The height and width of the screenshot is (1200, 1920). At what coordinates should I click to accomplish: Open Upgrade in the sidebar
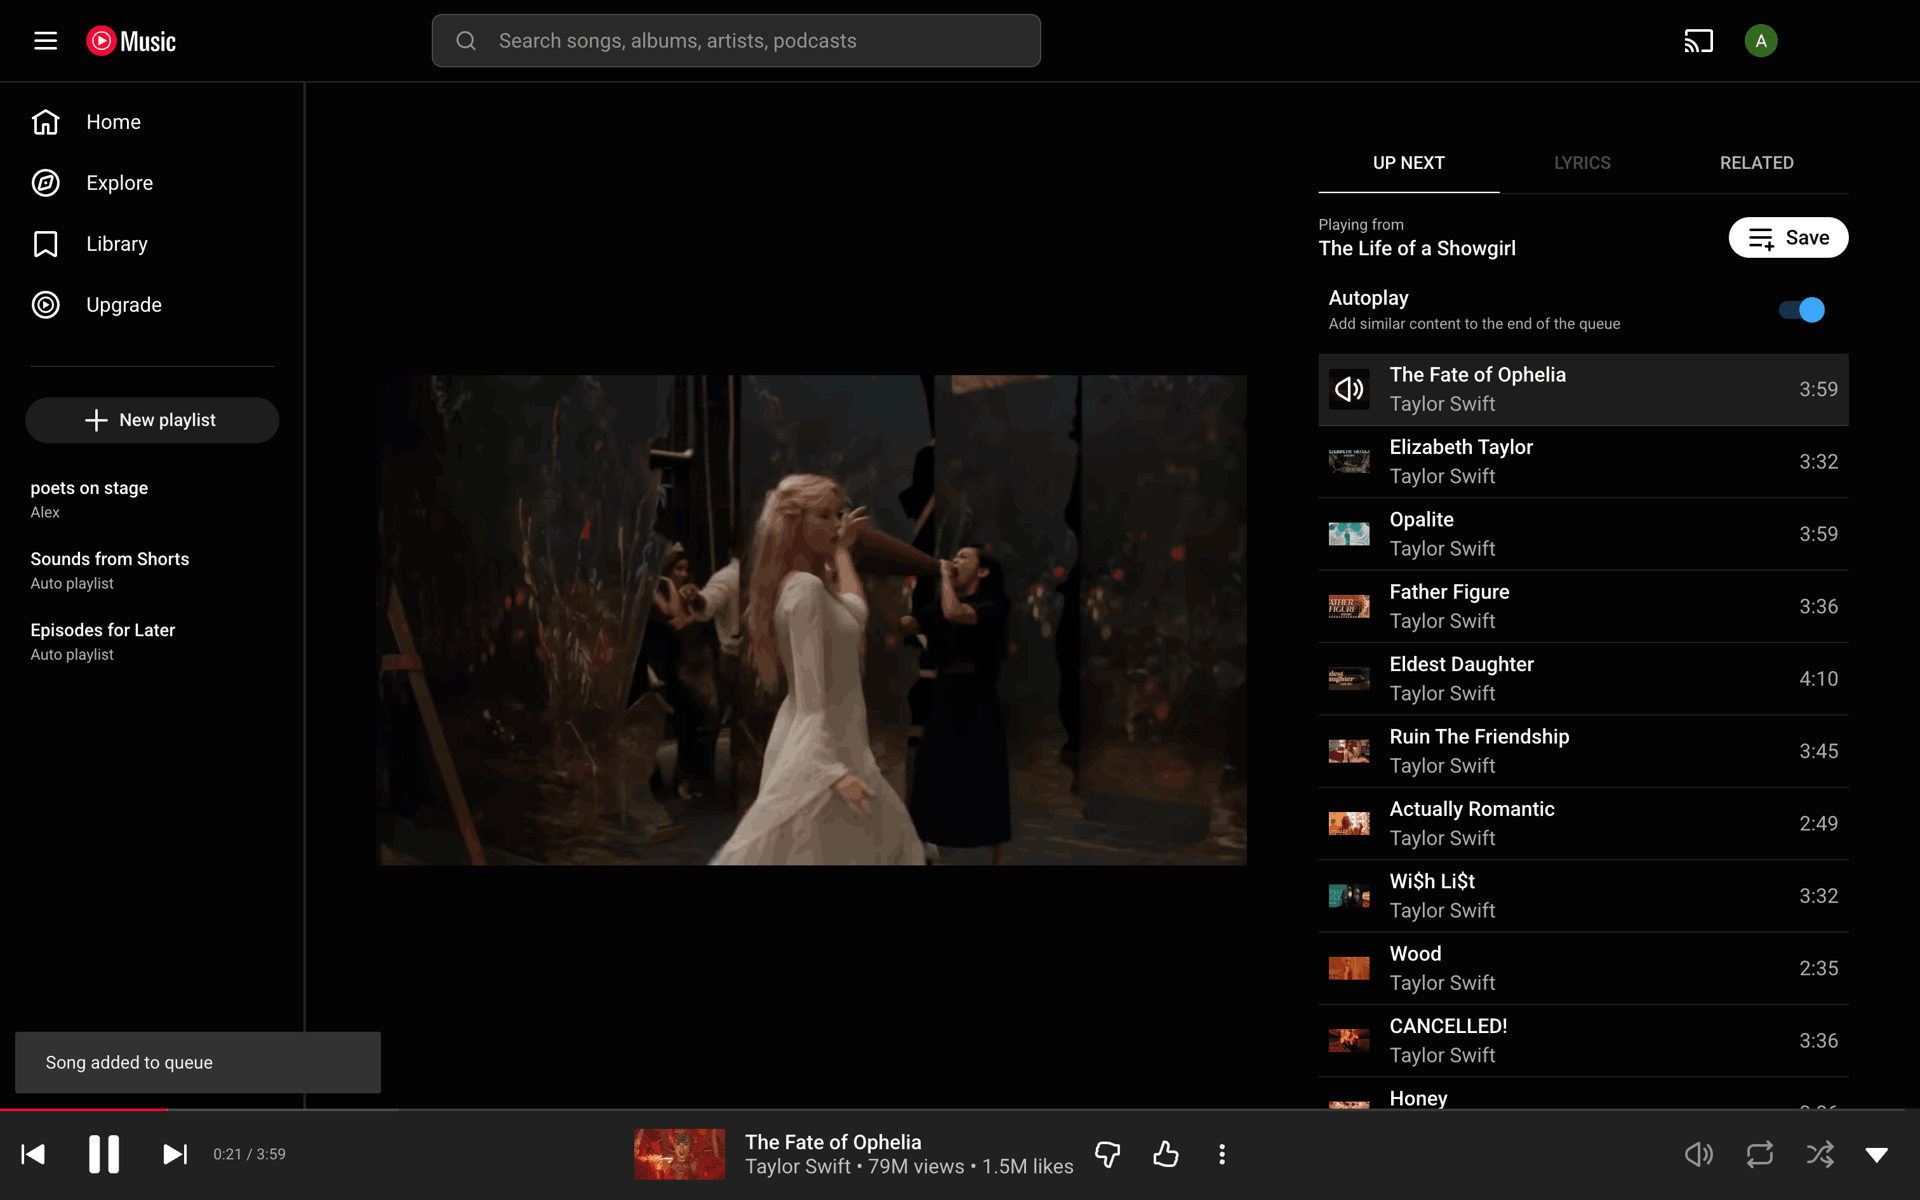pyautogui.click(x=152, y=305)
